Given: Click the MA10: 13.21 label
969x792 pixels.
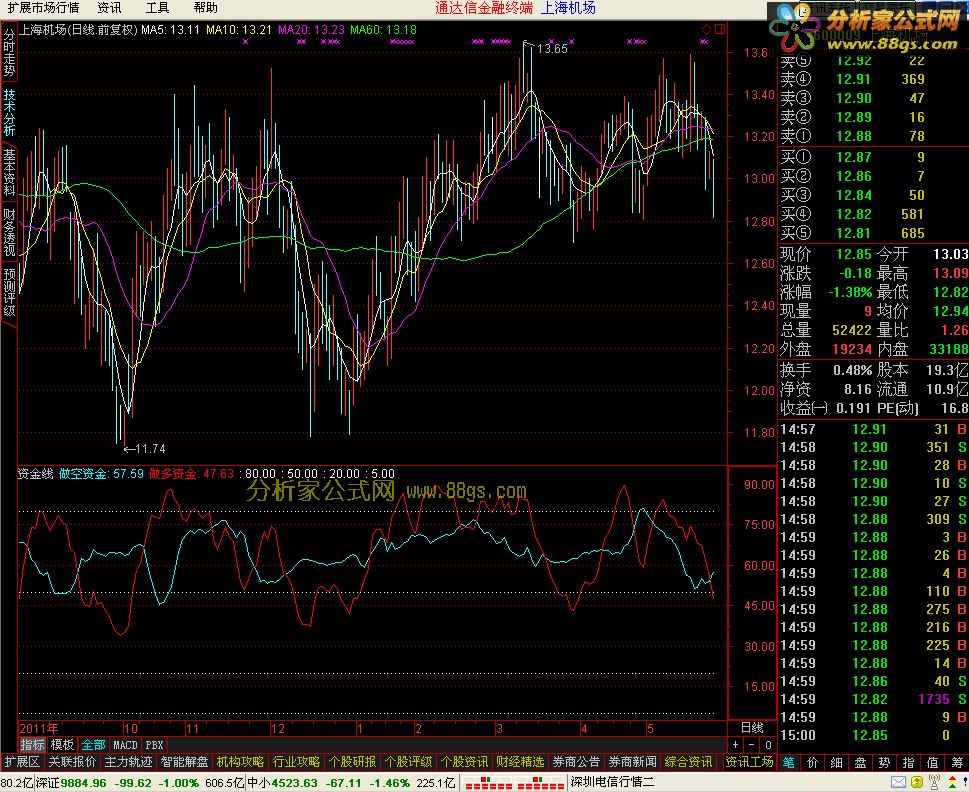Looking at the screenshot, I should click(x=239, y=30).
